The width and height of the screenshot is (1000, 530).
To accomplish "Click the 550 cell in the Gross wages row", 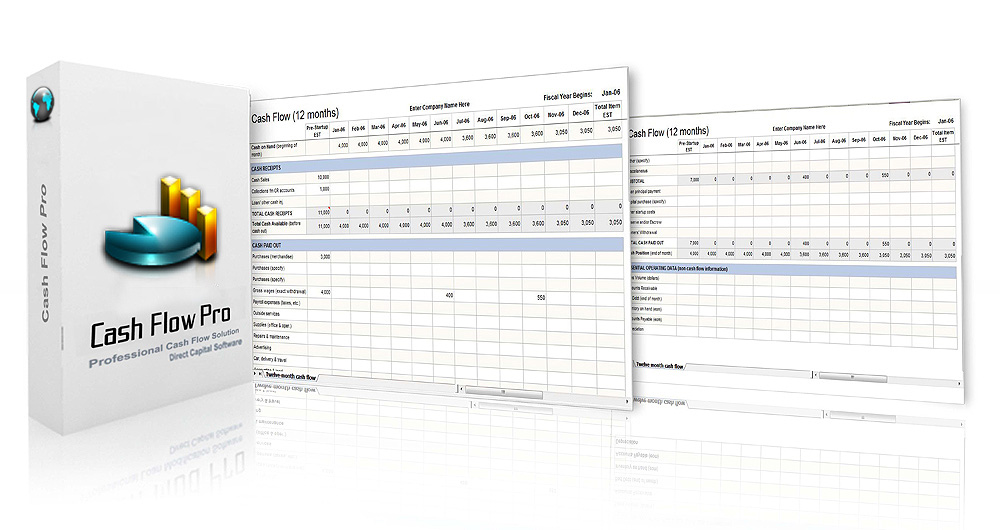I will pos(541,297).
